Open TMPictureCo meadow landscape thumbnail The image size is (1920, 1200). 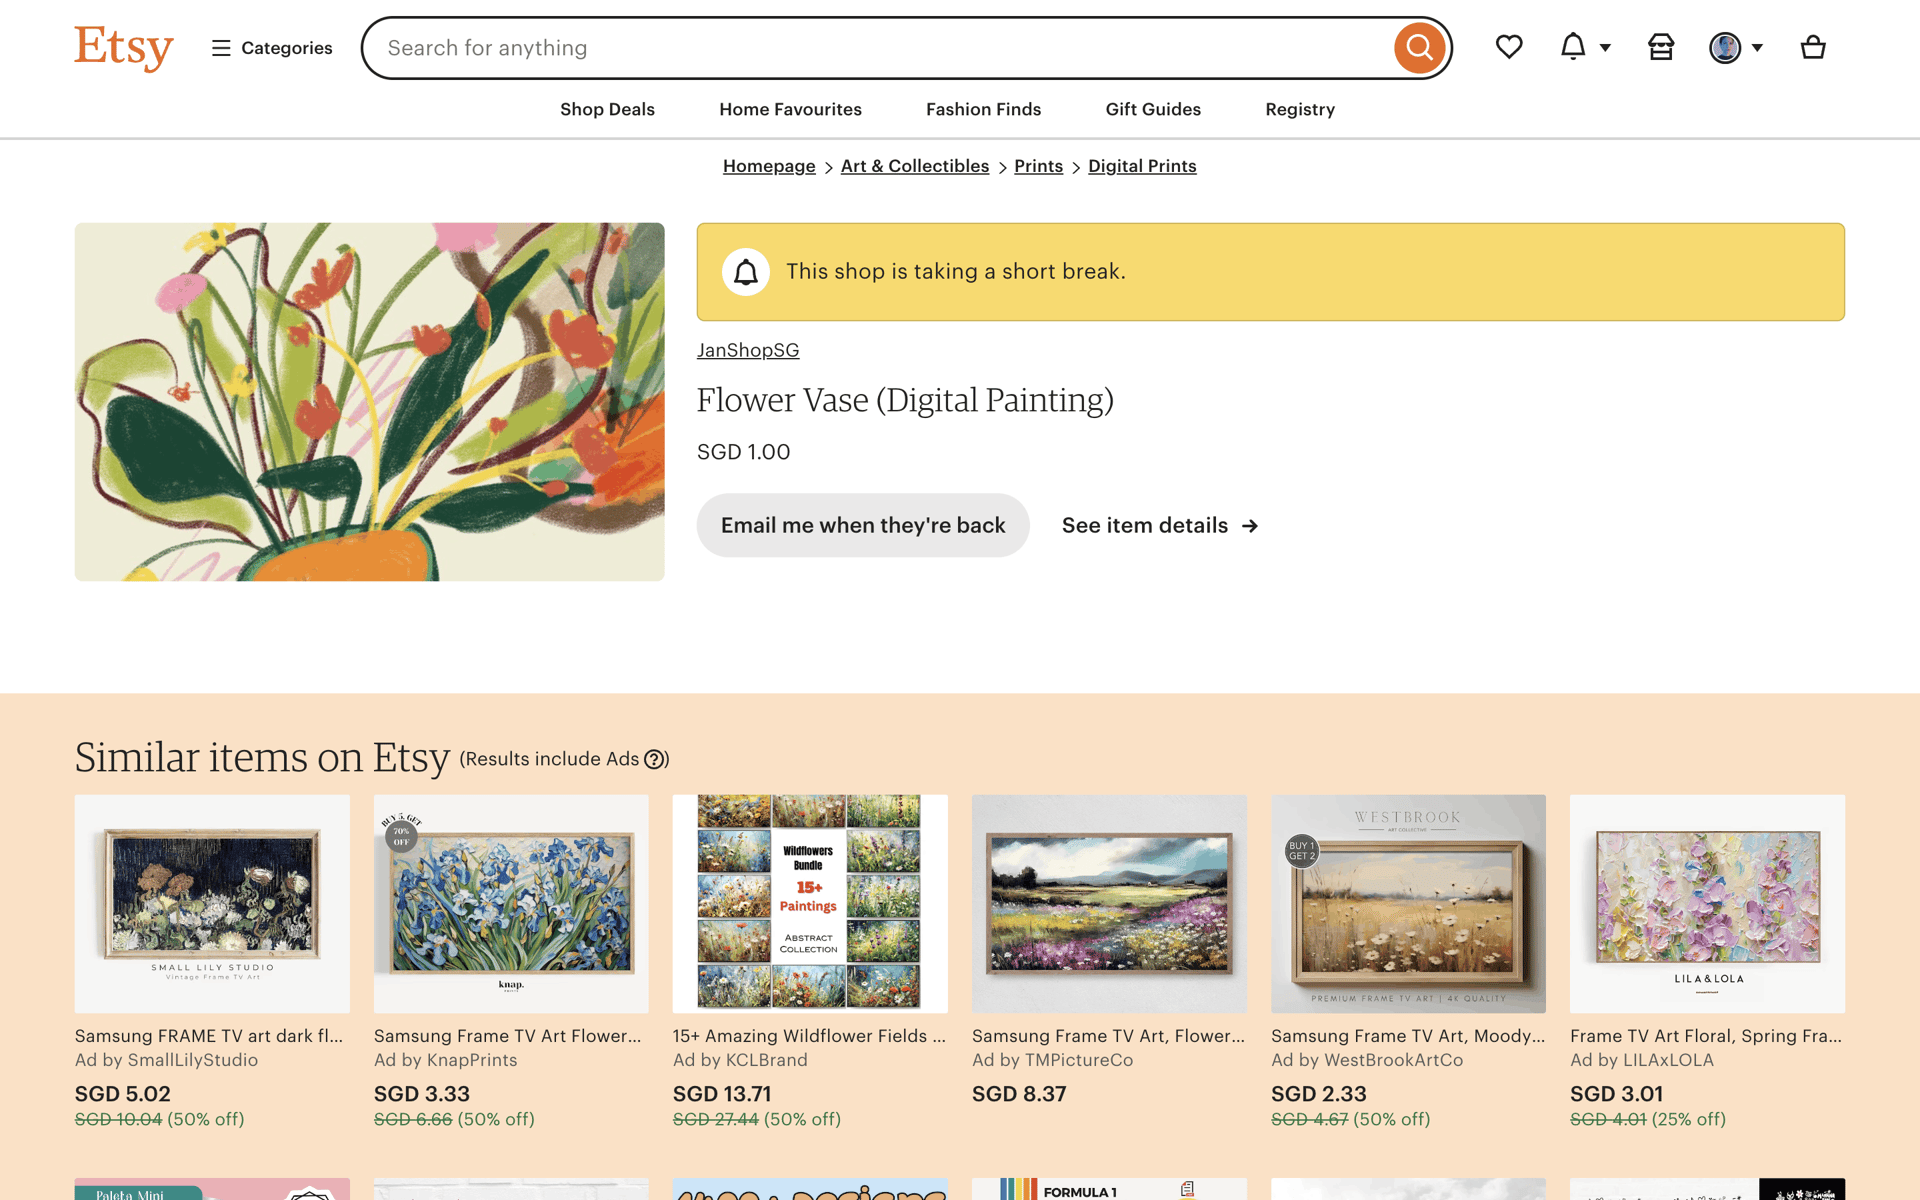[1109, 904]
